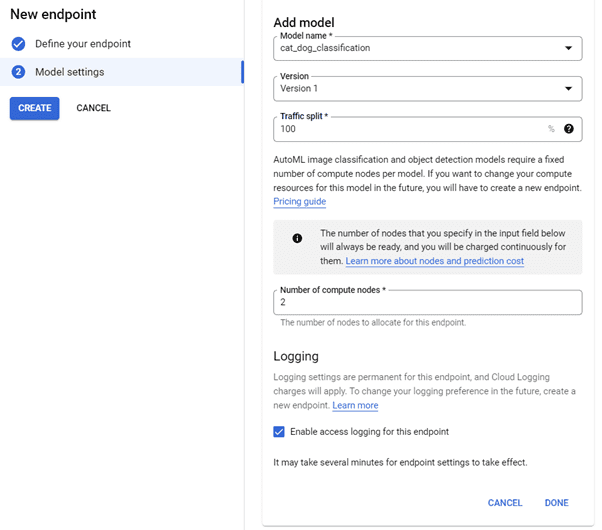Click the Add model heading
The width and height of the screenshot is (602, 530).
point(304,23)
